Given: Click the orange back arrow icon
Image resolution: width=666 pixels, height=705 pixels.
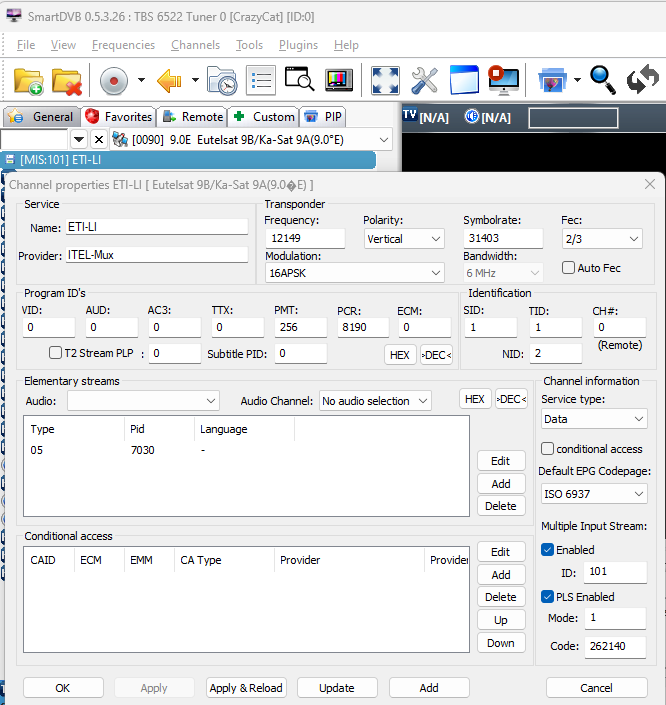Looking at the screenshot, I should coord(169,81).
